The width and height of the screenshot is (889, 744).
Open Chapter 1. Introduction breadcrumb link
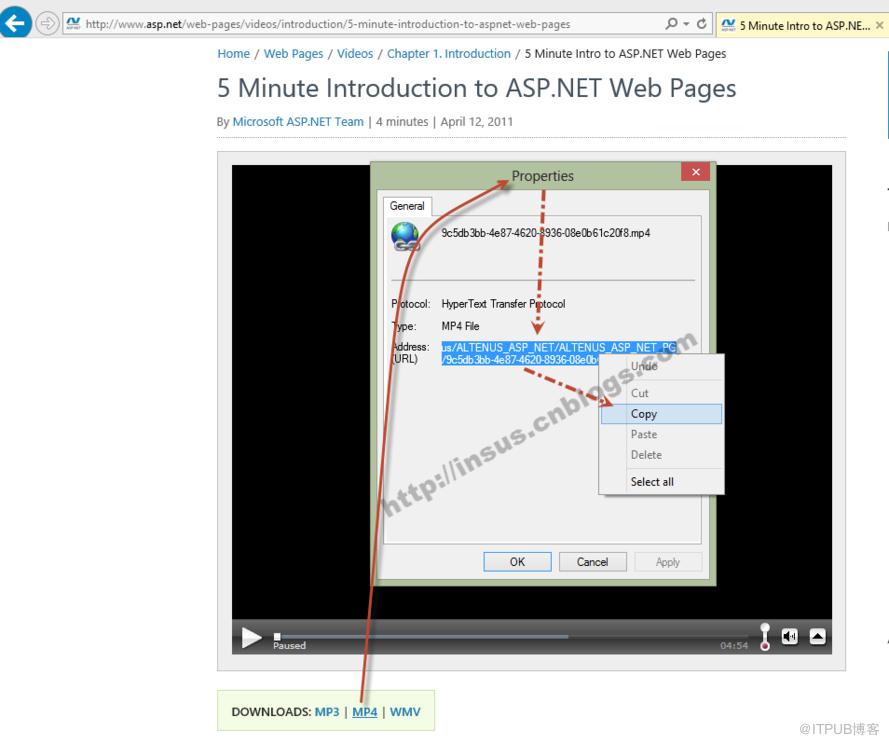448,54
